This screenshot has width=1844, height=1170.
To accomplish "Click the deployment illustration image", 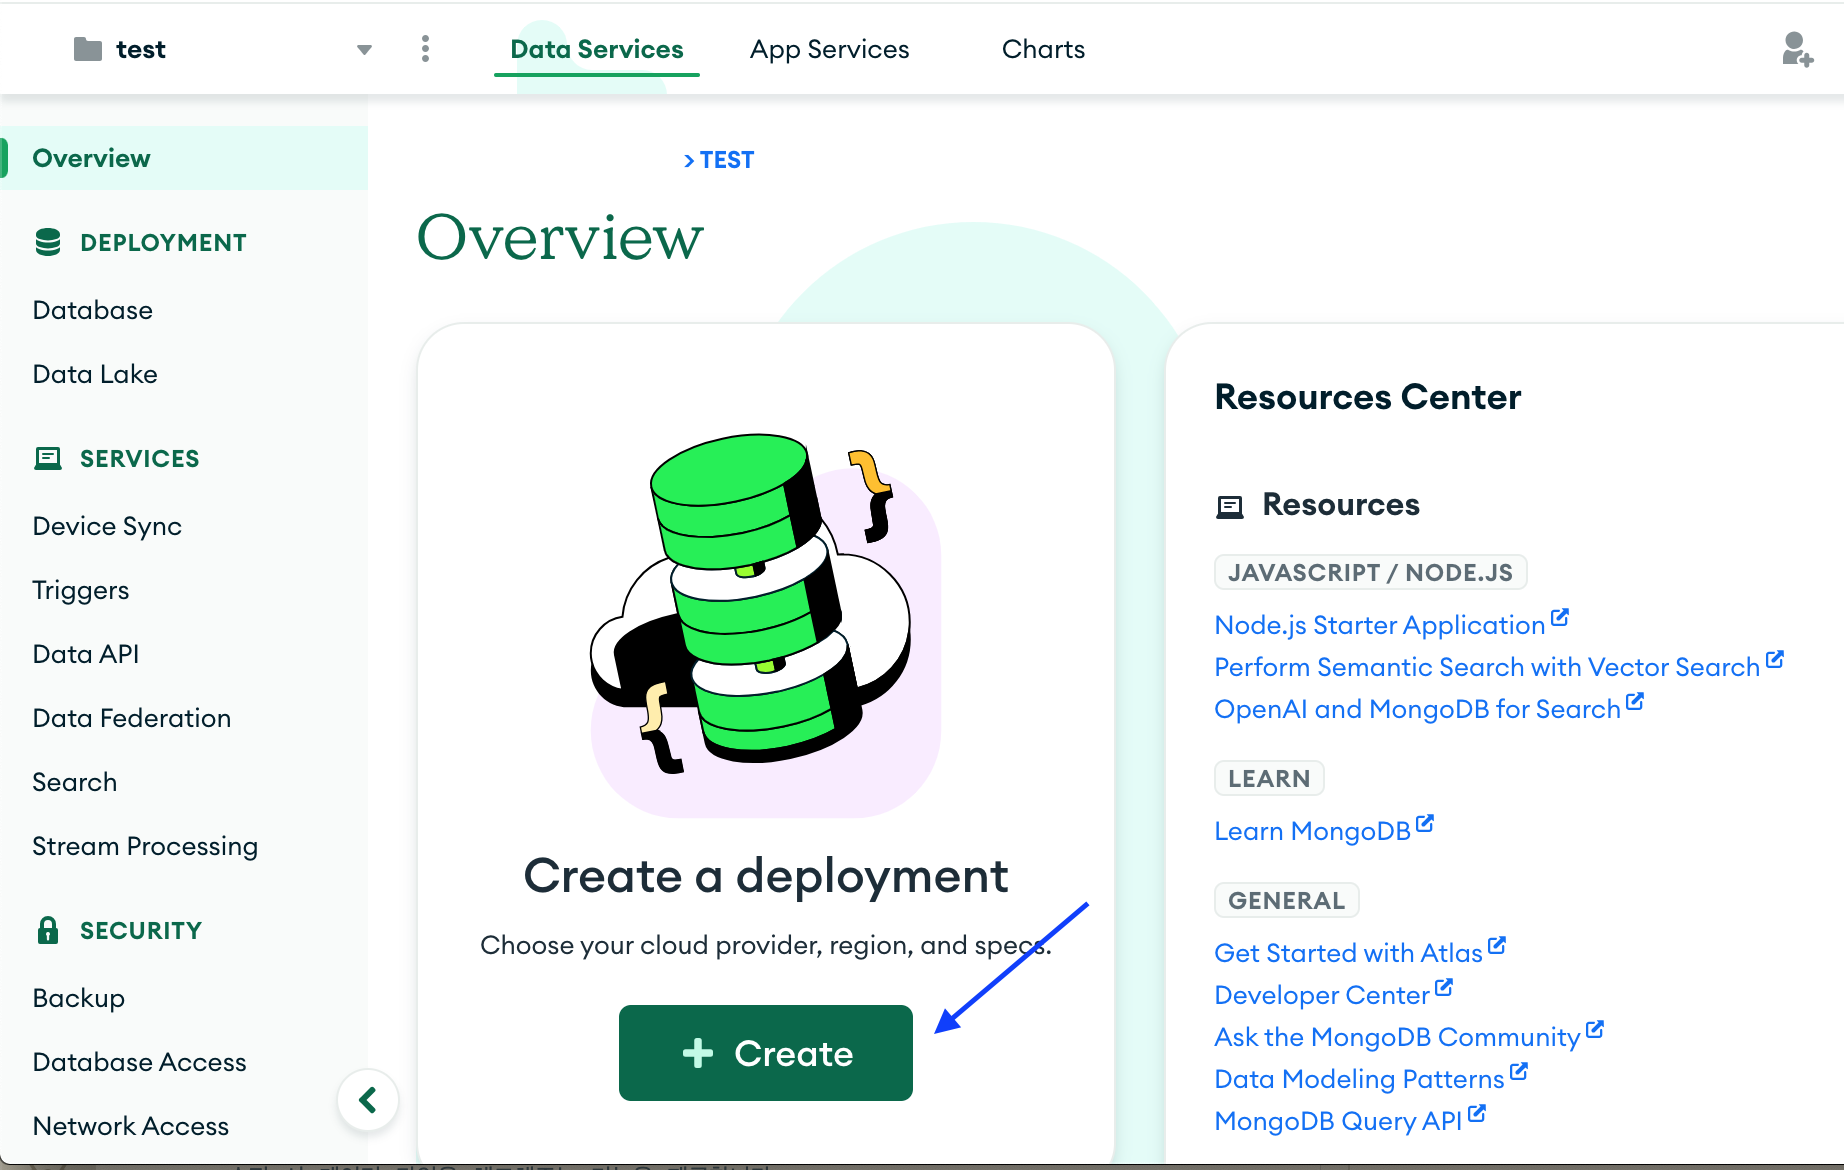I will pos(766,625).
